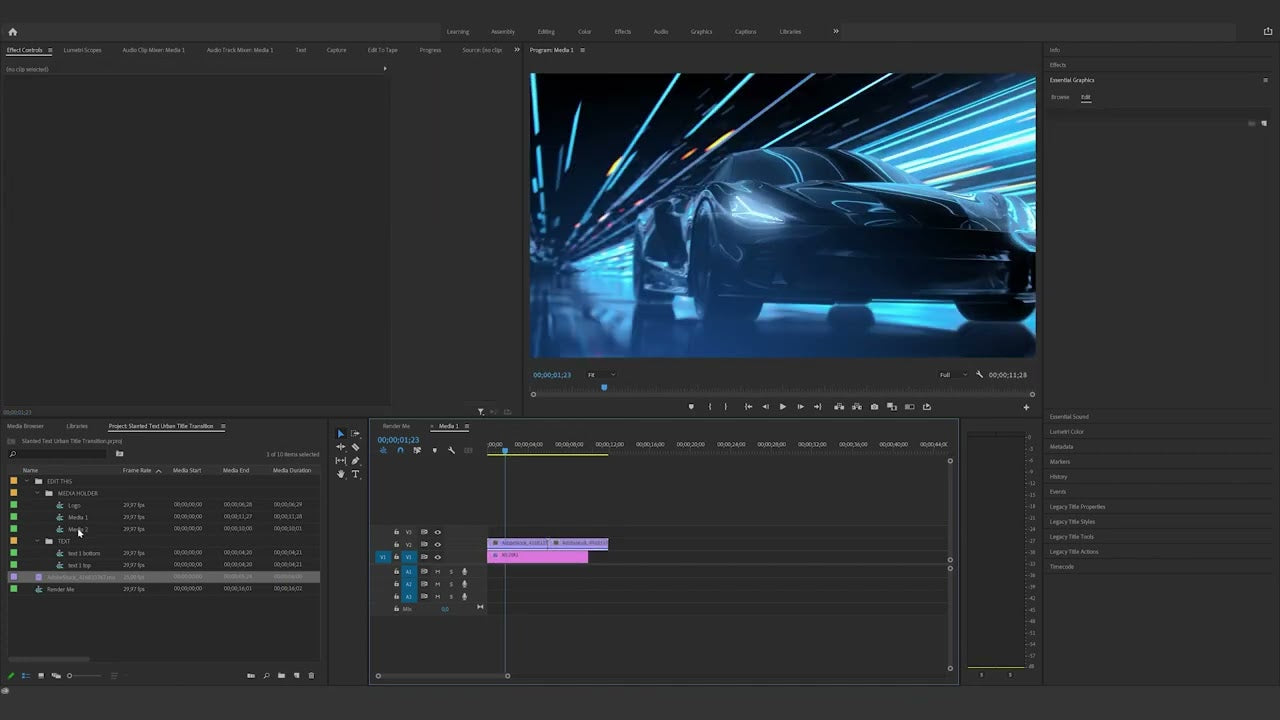Select the Razor tool in the timeline toolbar
The width and height of the screenshot is (1280, 720).
[x=358, y=447]
